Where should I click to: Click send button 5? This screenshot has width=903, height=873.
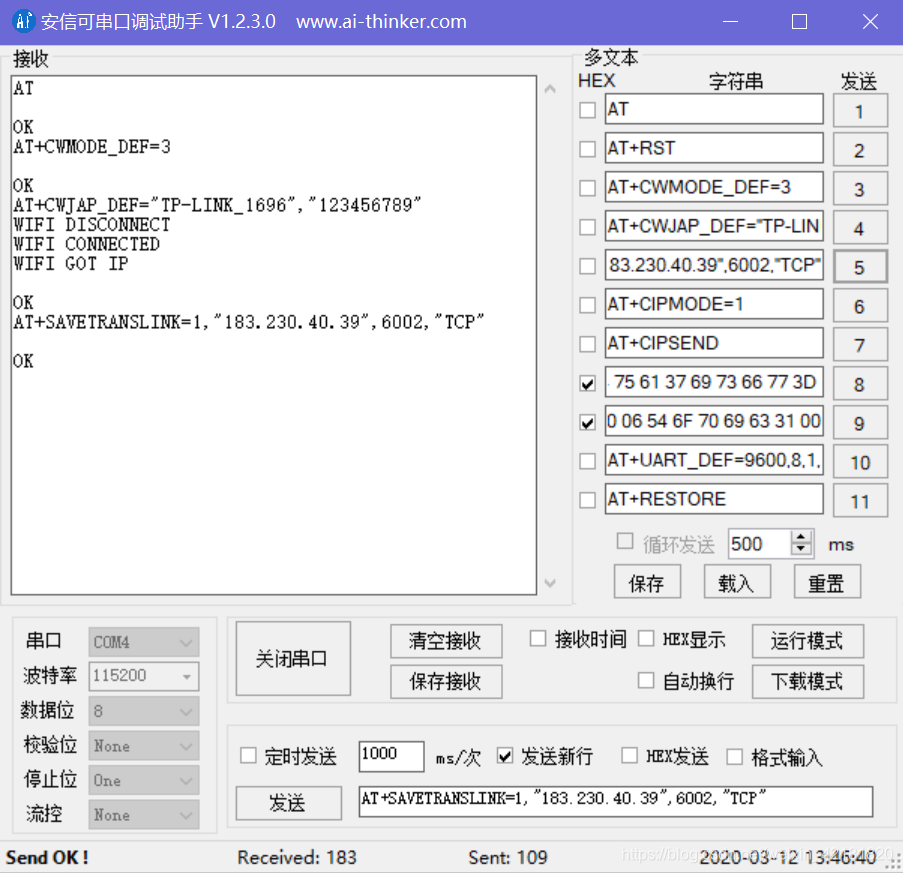860,267
